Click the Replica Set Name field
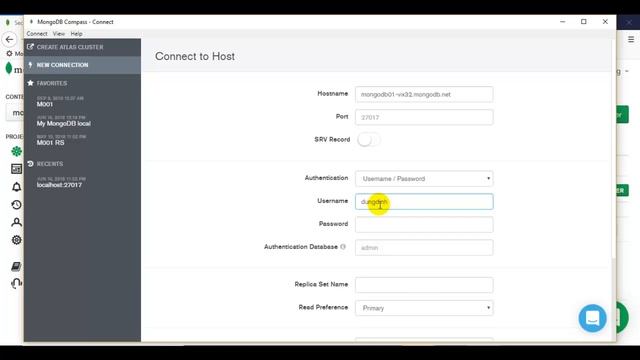The height and width of the screenshot is (360, 640). [x=424, y=285]
